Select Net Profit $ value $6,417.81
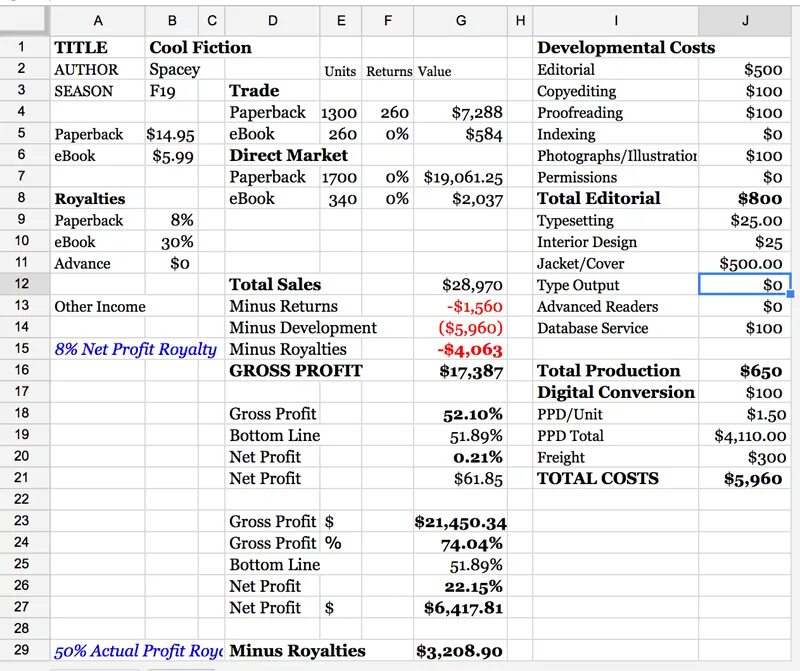 pyautogui.click(x=460, y=608)
